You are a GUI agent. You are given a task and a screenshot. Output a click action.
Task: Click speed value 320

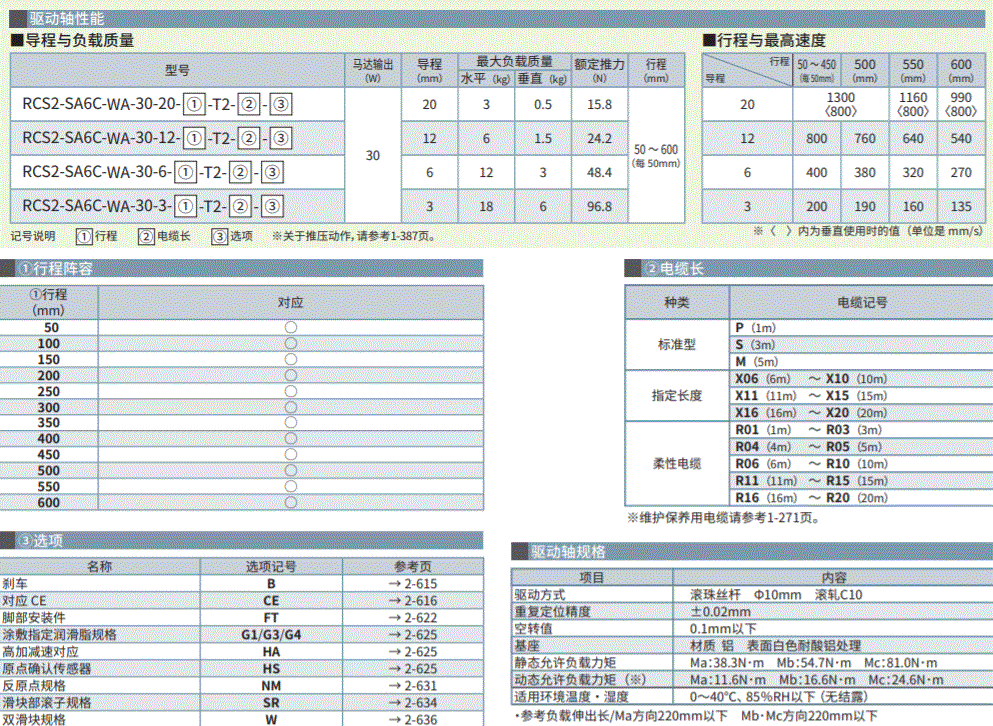[913, 172]
